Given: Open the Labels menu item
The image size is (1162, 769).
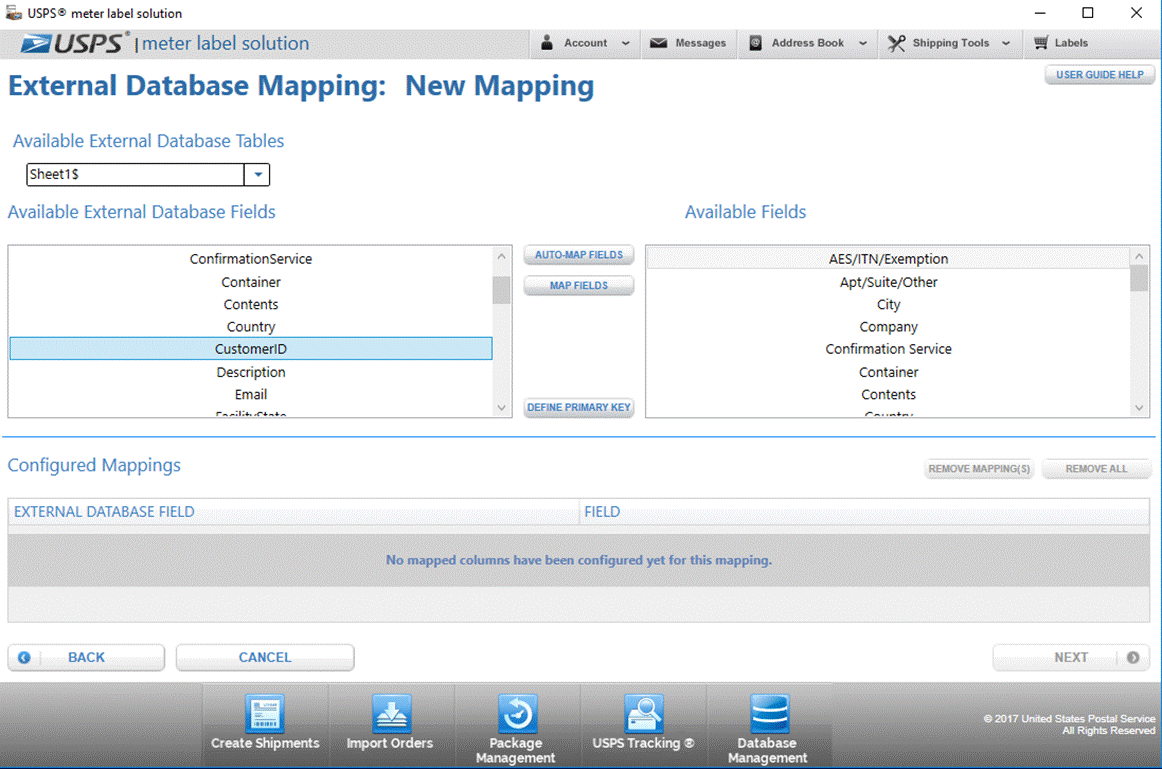Looking at the screenshot, I should click(1061, 44).
